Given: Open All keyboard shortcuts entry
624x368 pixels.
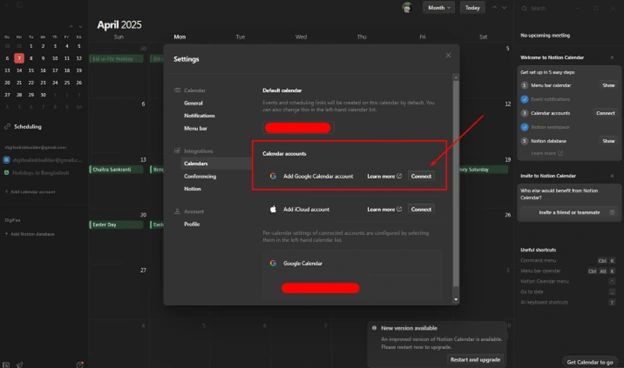Looking at the screenshot, I should pos(568,302).
